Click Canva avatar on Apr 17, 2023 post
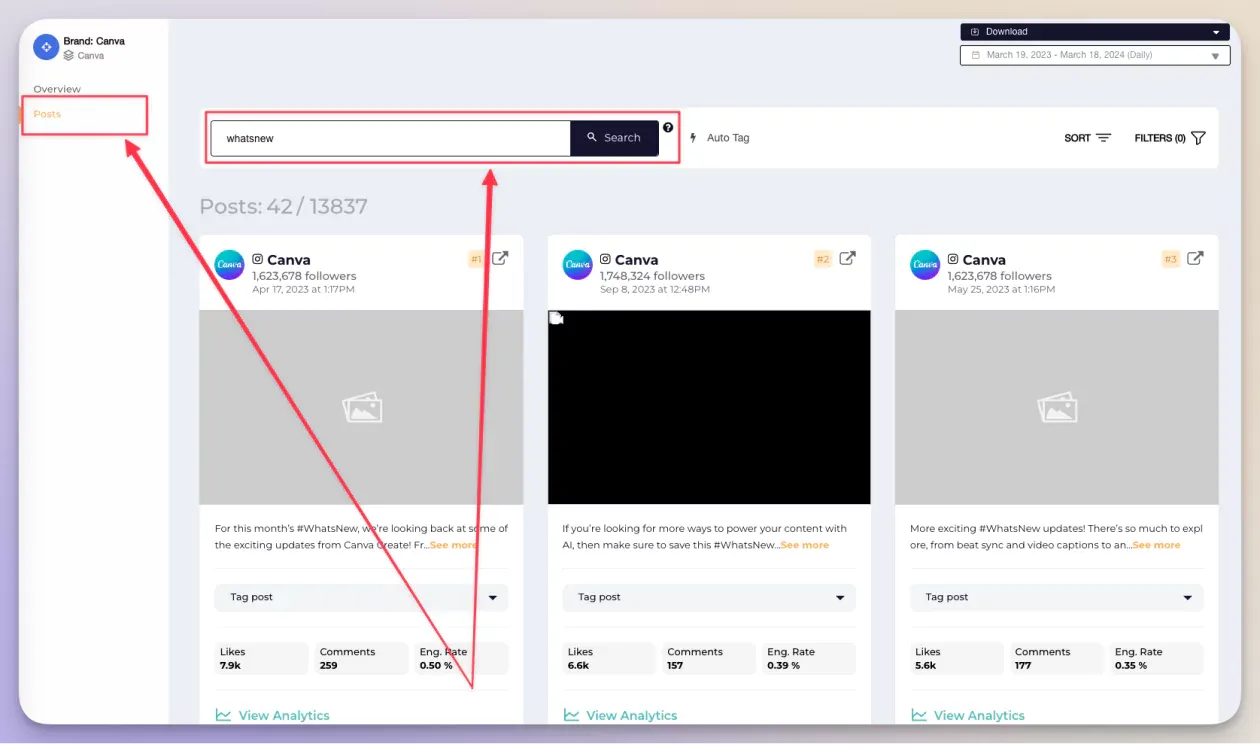Image resolution: width=1260 pixels, height=744 pixels. coord(230,265)
